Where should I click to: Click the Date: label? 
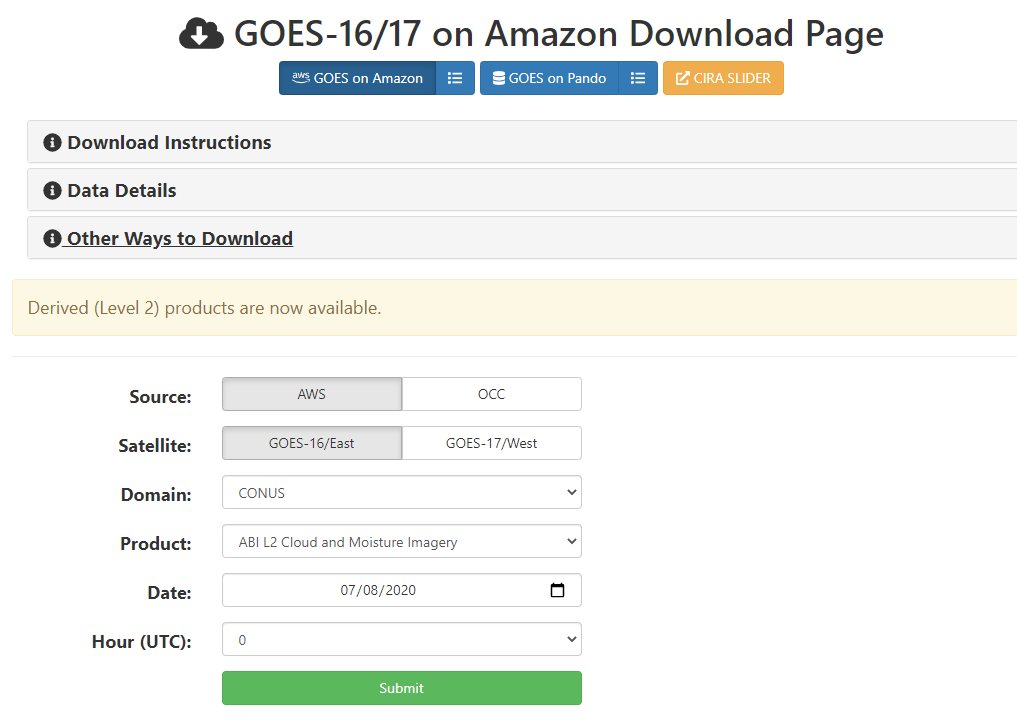pyautogui.click(x=169, y=593)
